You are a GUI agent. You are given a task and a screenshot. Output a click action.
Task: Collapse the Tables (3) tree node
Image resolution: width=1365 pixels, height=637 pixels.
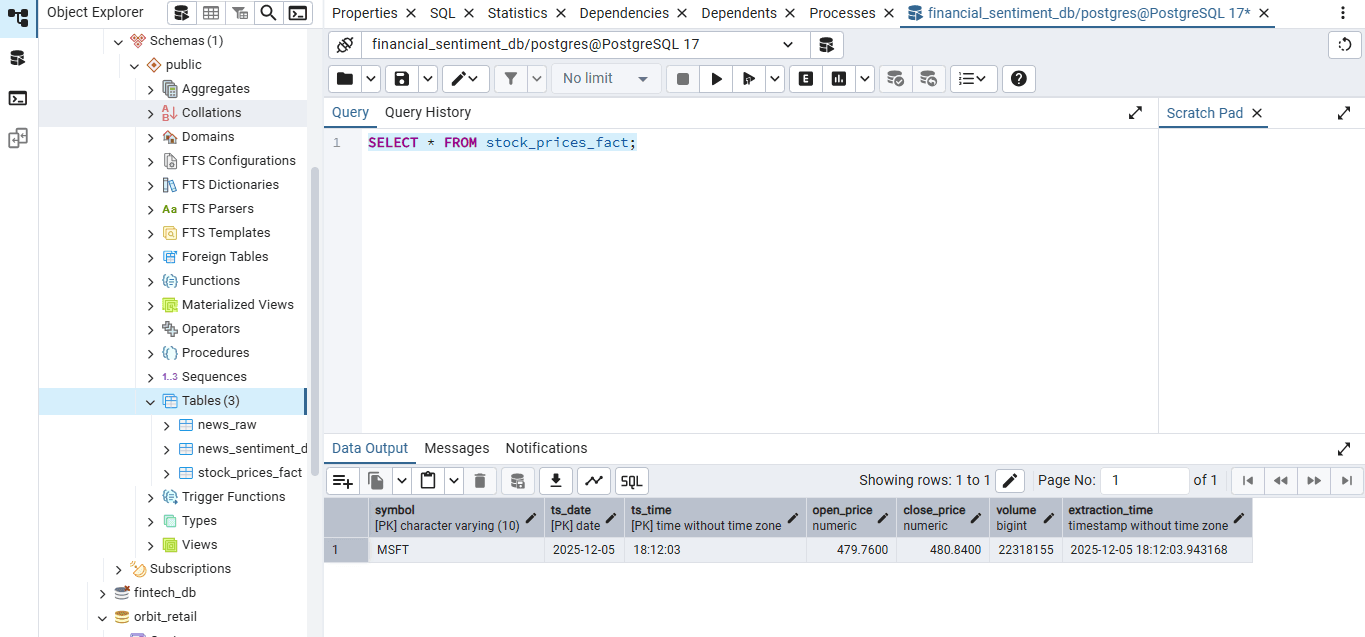151,401
